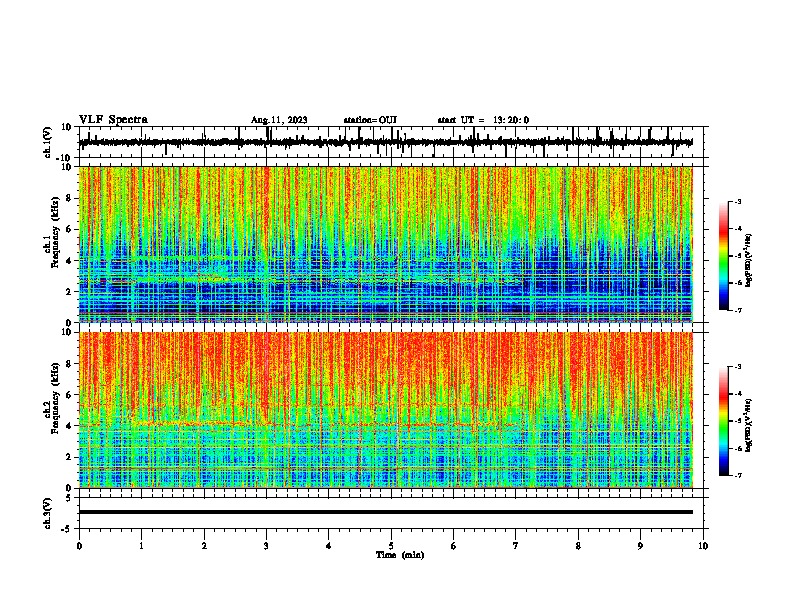
Task: Click the ch.2 colorbar log(PSD) label
Action: click(749, 425)
